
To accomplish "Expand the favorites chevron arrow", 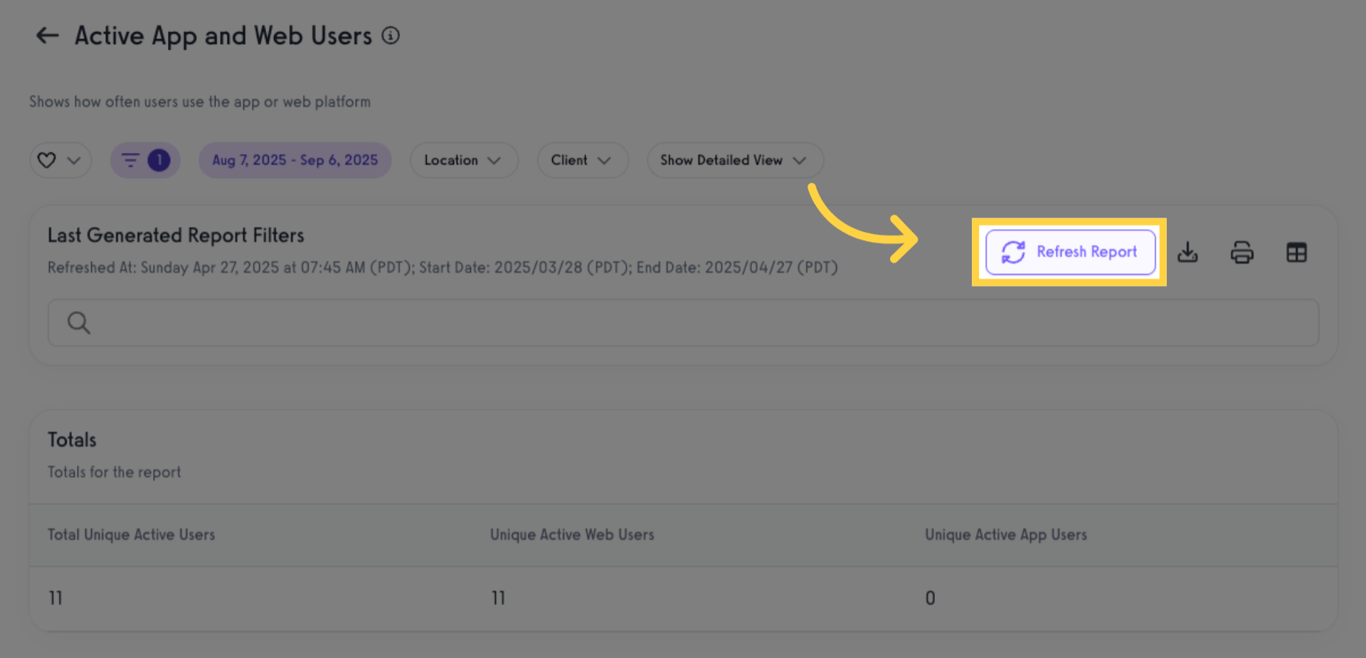I will pos(74,160).
